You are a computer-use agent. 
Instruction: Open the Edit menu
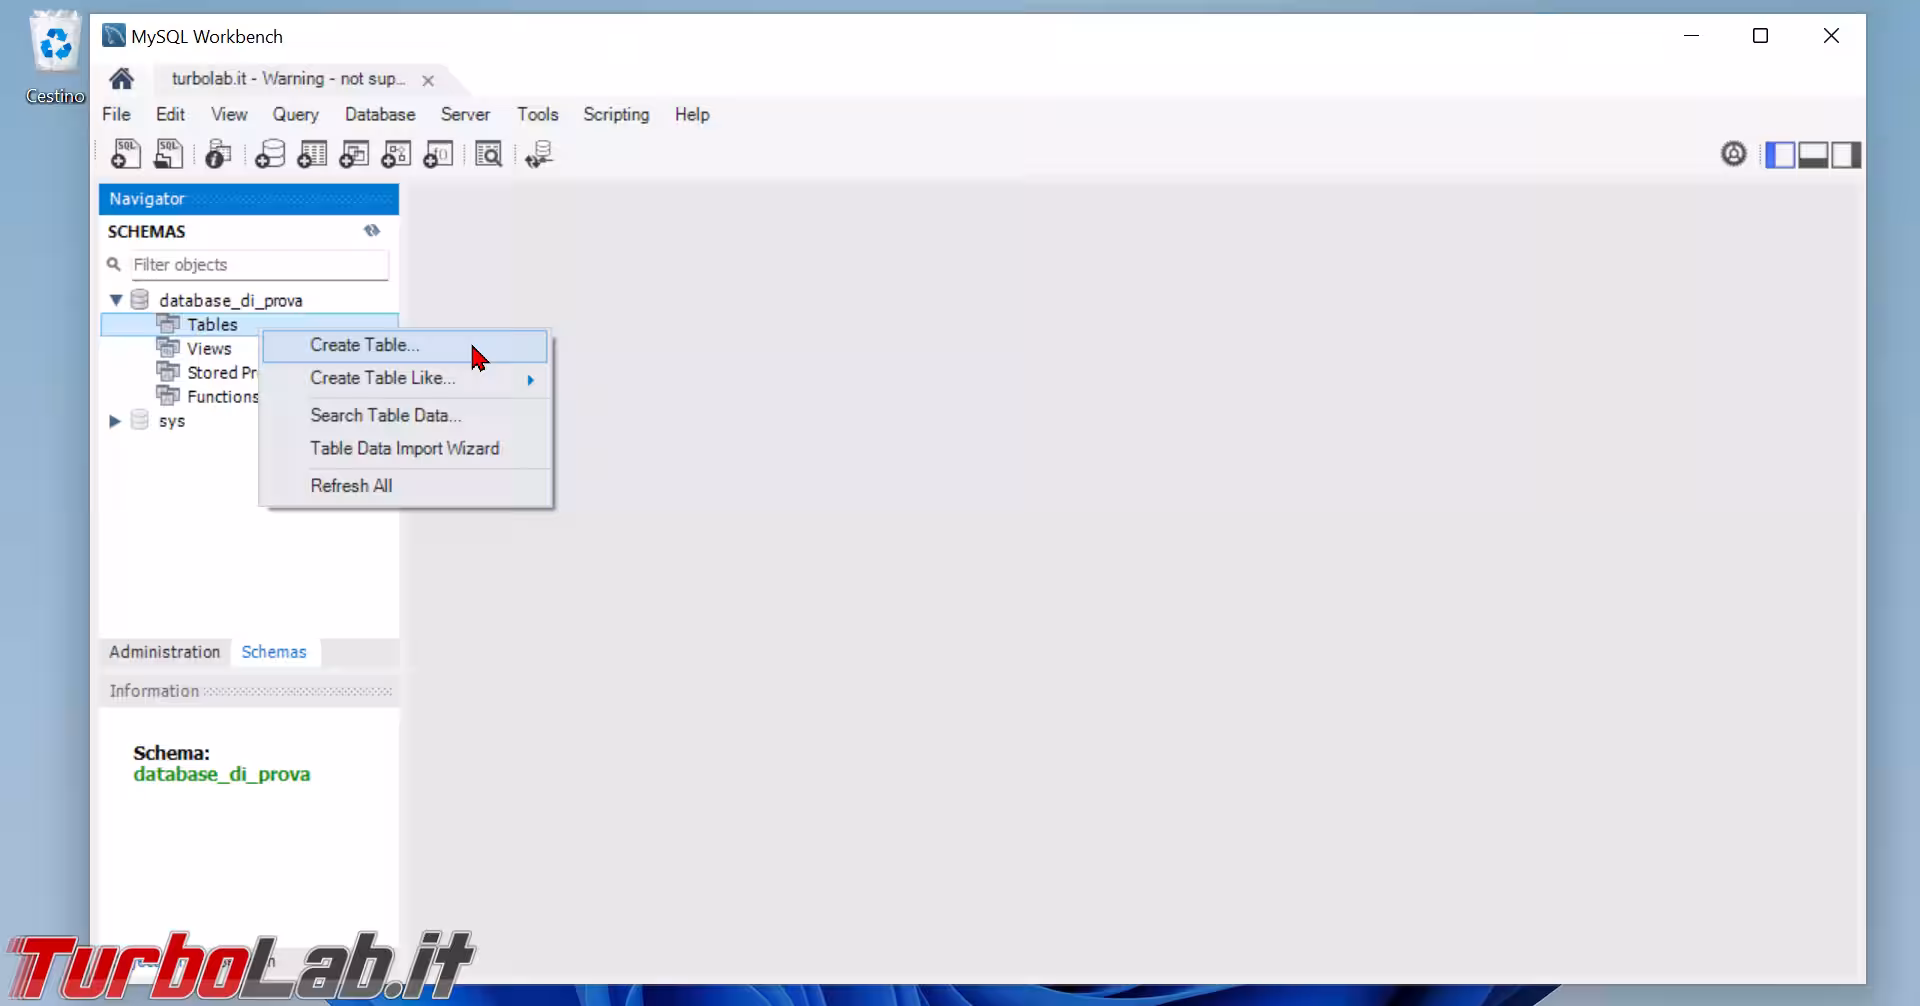click(170, 114)
